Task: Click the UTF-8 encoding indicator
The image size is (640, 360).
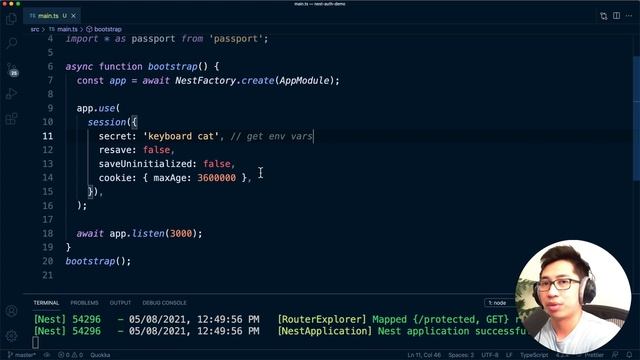Action: pos(490,355)
